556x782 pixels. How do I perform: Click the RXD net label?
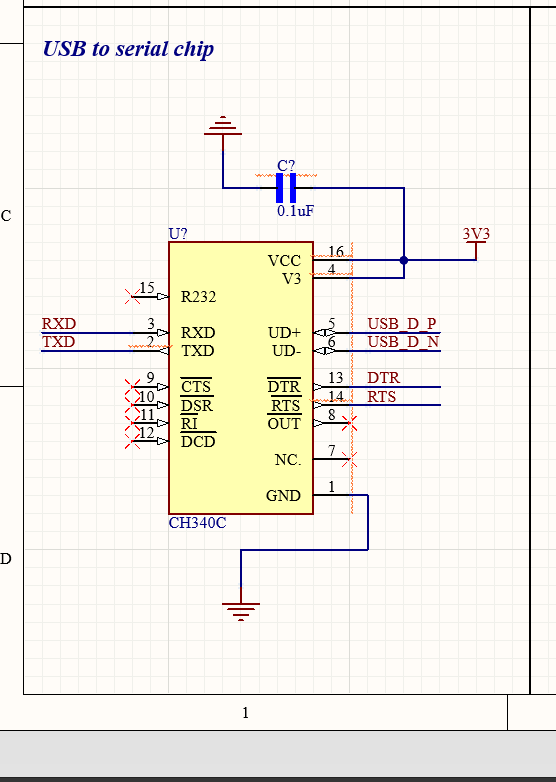pos(59,324)
